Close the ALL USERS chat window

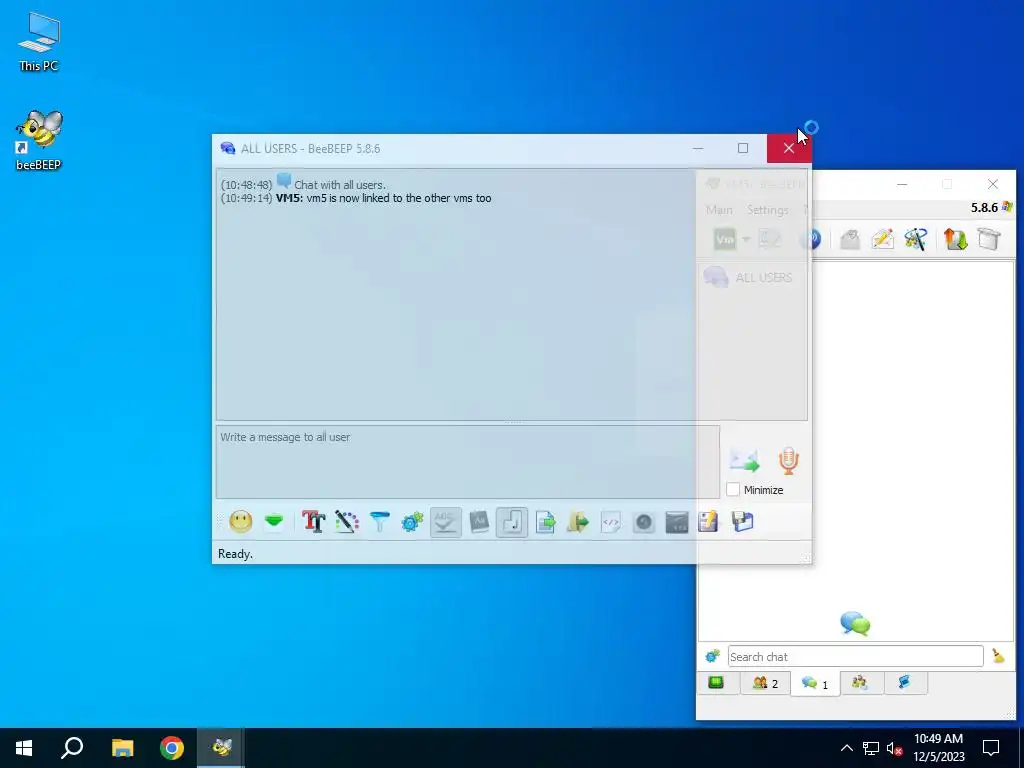click(x=789, y=148)
